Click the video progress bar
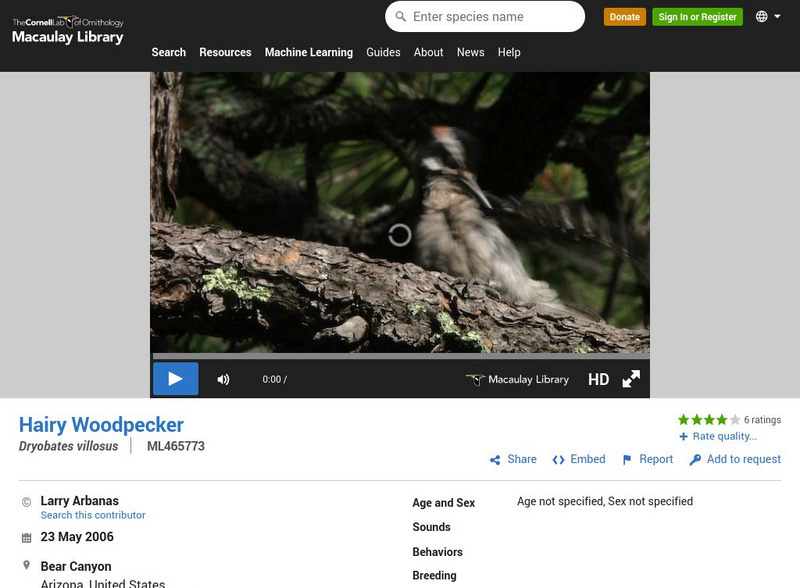The width and height of the screenshot is (800, 588). click(x=401, y=356)
